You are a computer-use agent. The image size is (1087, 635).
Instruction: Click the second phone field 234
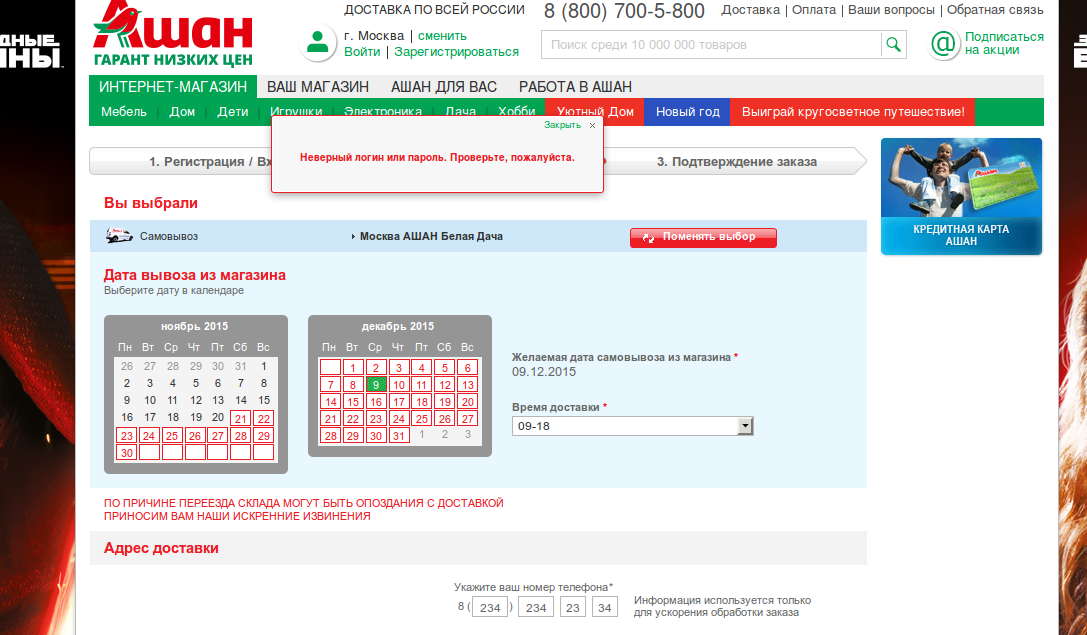(x=536, y=607)
